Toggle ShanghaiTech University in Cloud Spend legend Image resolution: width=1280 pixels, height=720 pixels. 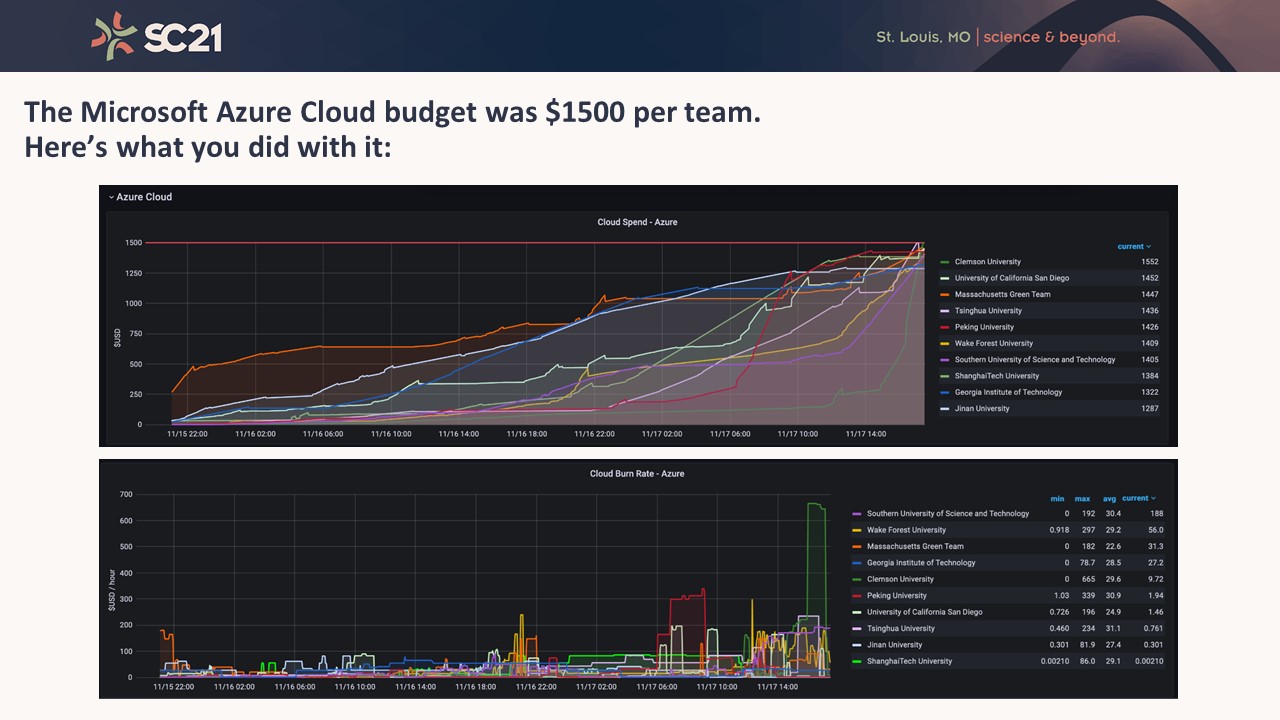pos(996,376)
